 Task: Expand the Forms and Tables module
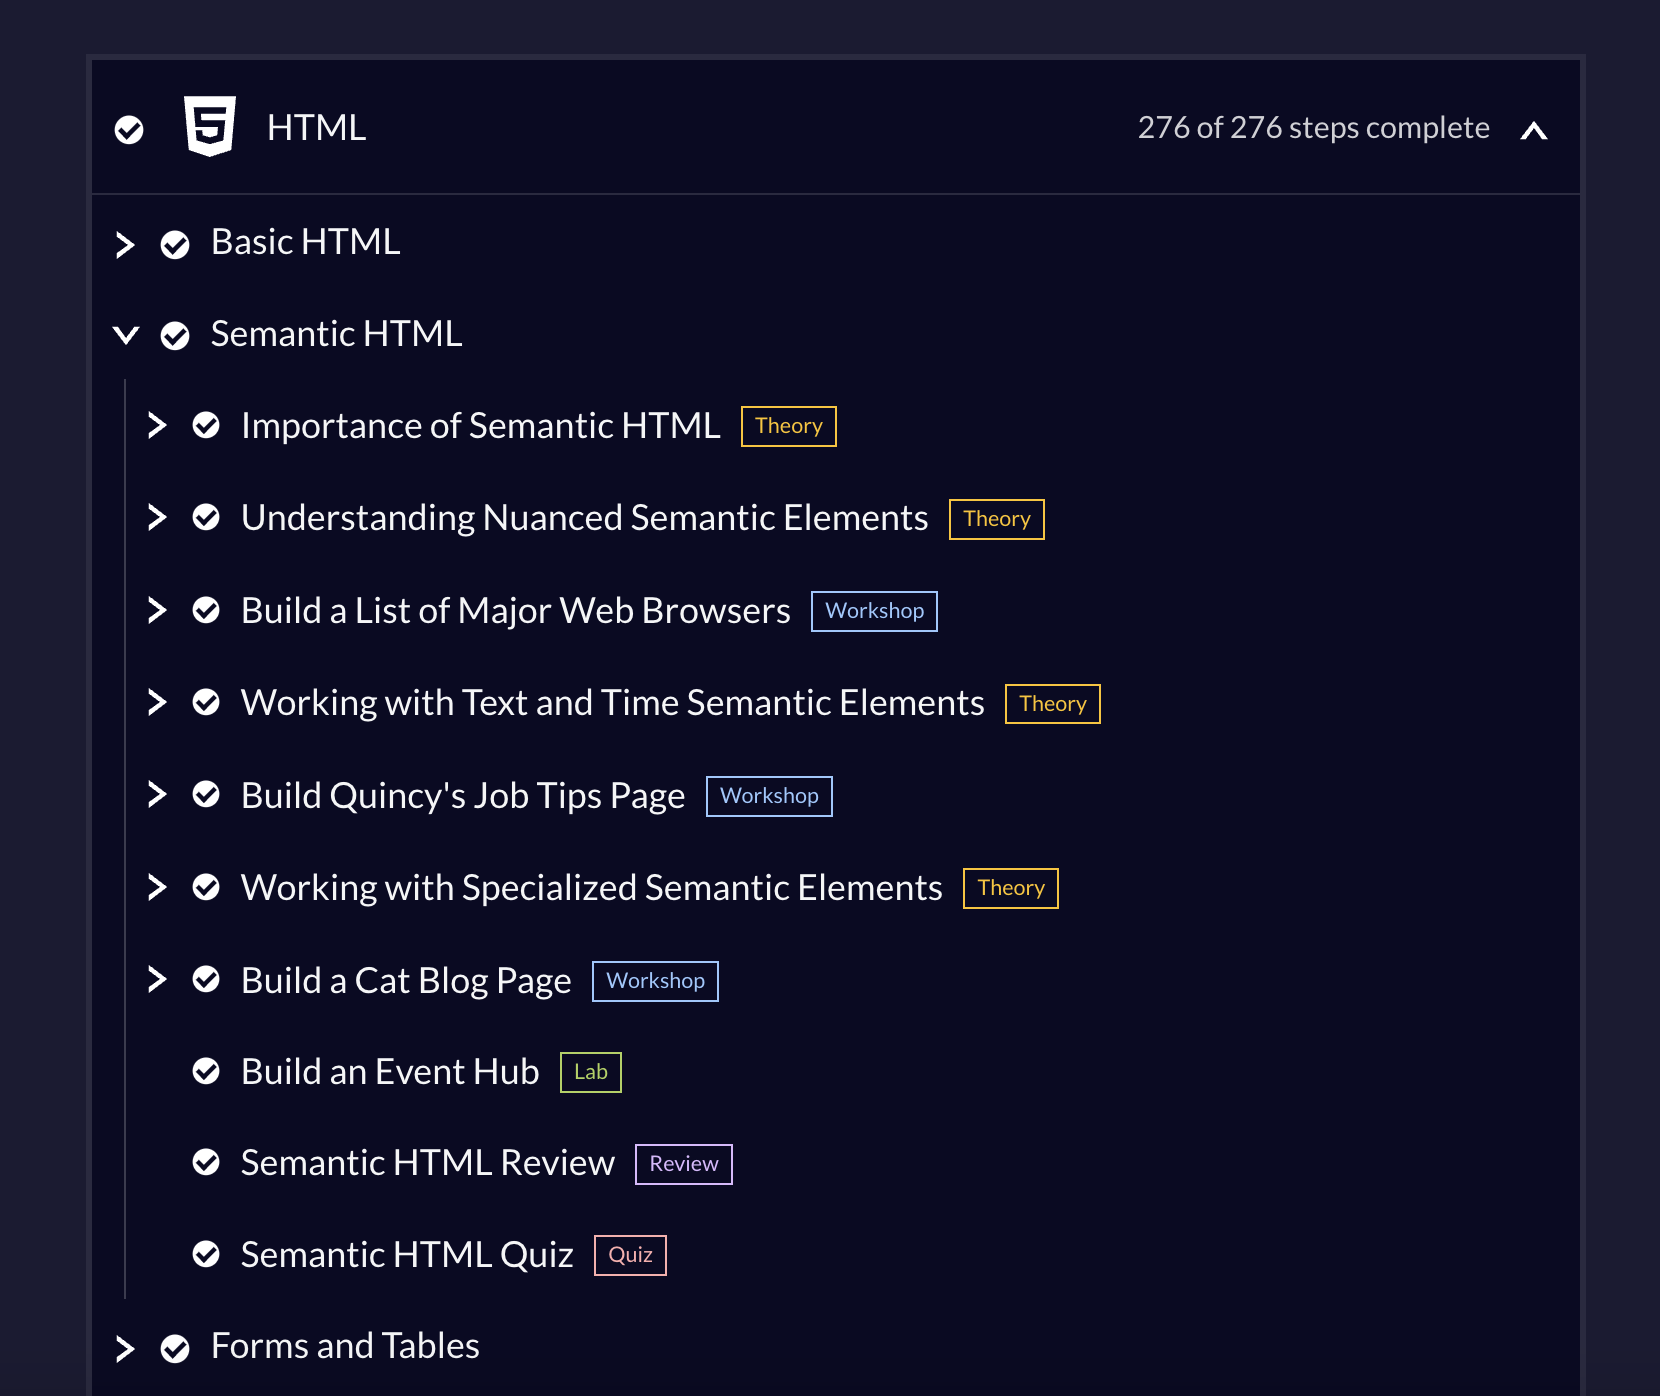click(x=125, y=1349)
